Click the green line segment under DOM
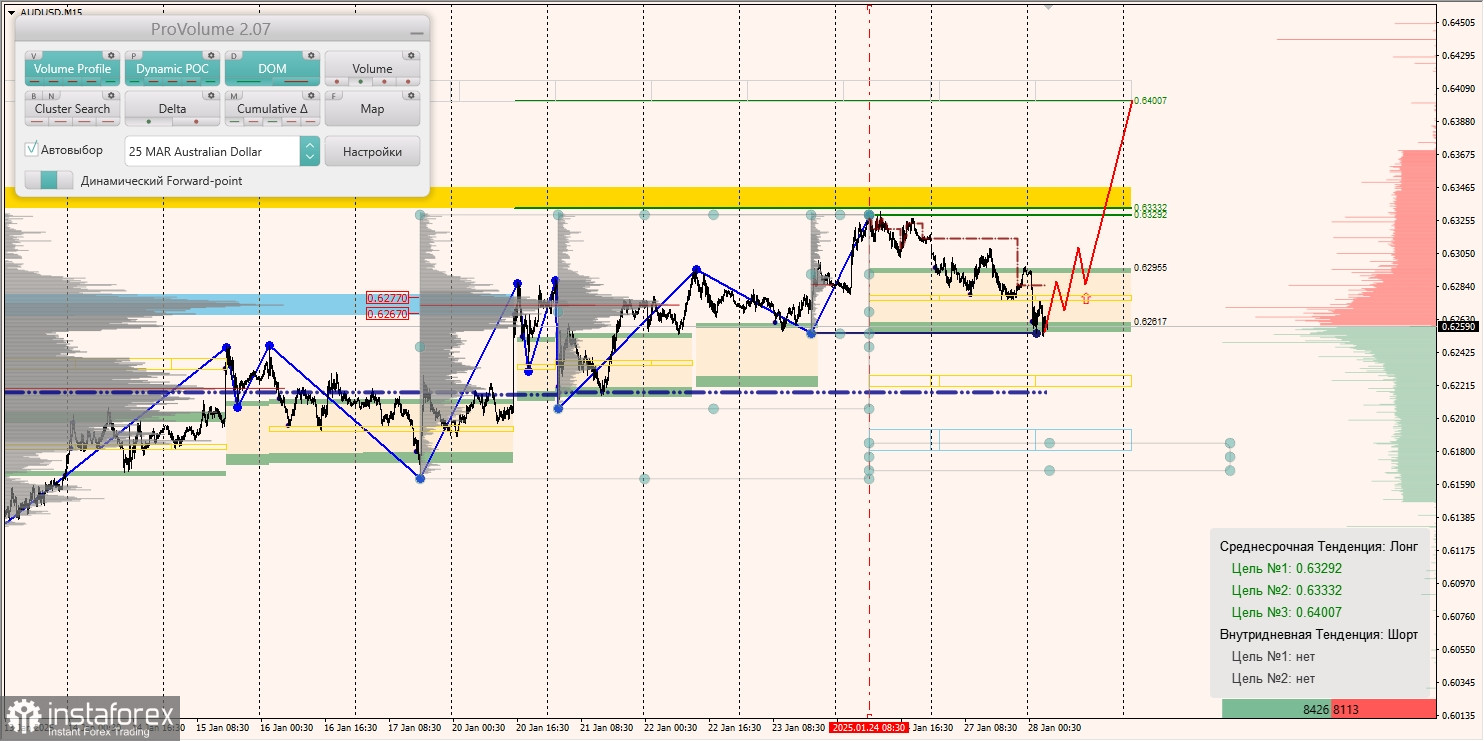 [248, 81]
